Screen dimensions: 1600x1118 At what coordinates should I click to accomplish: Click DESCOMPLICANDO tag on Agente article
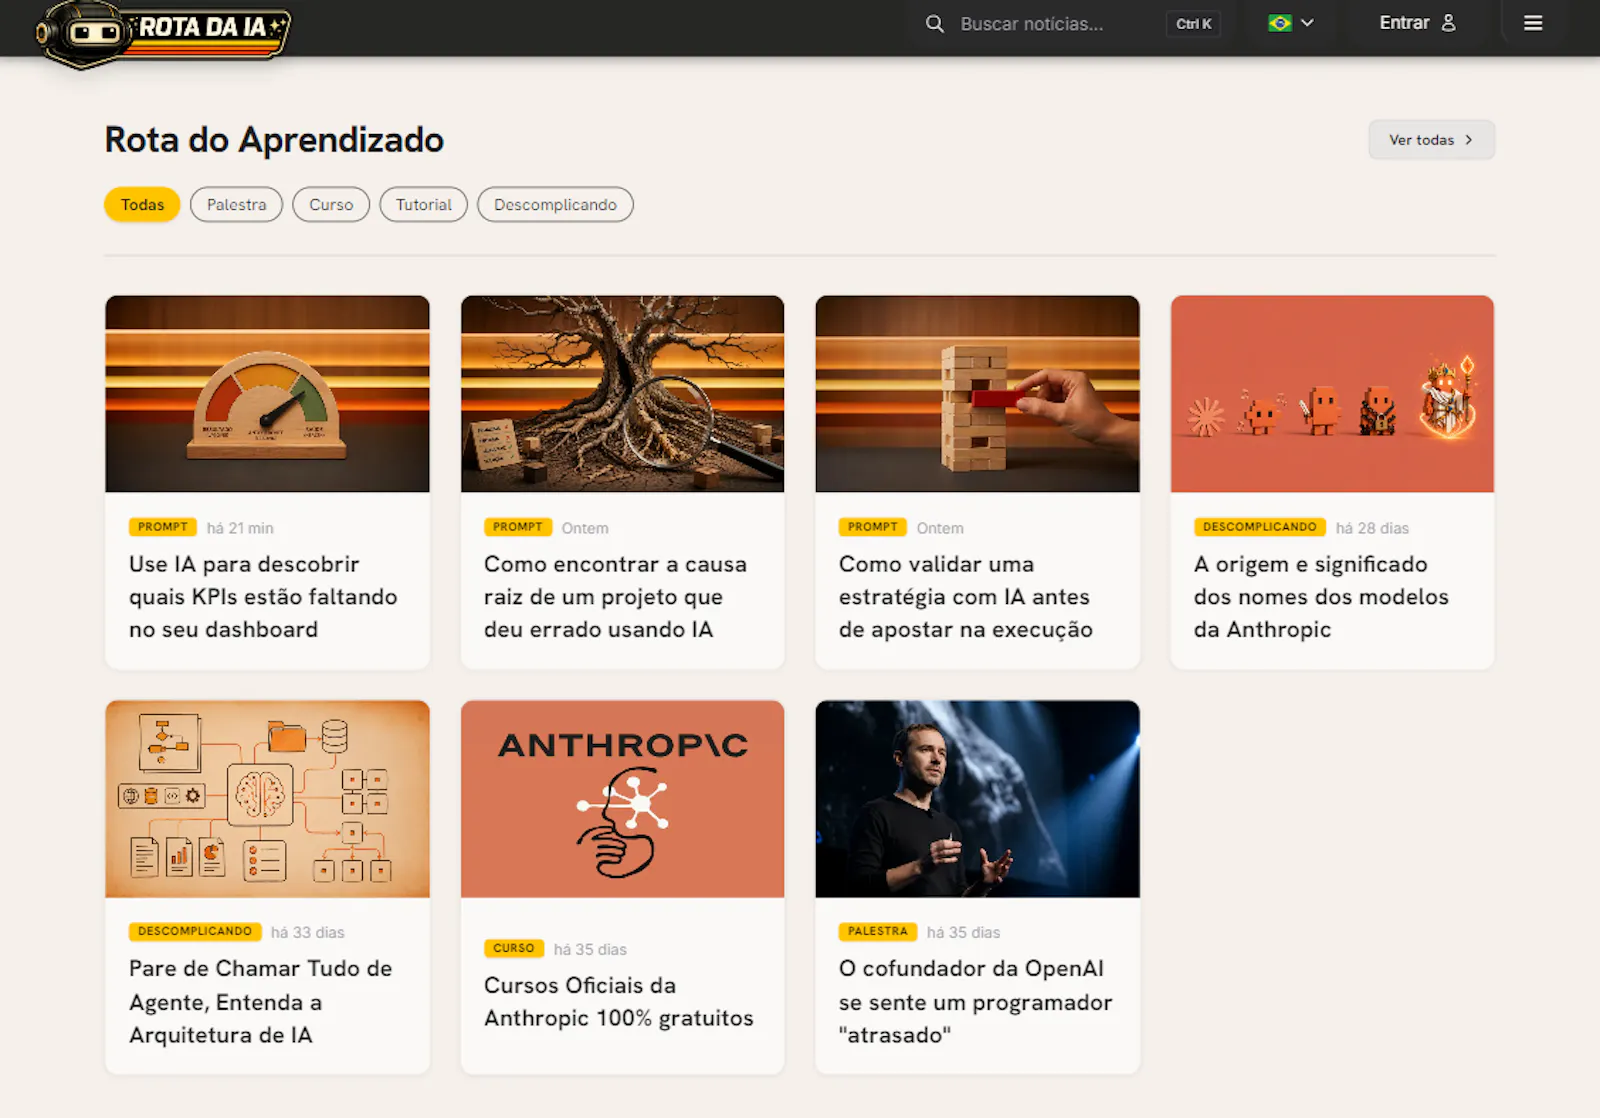point(195,931)
